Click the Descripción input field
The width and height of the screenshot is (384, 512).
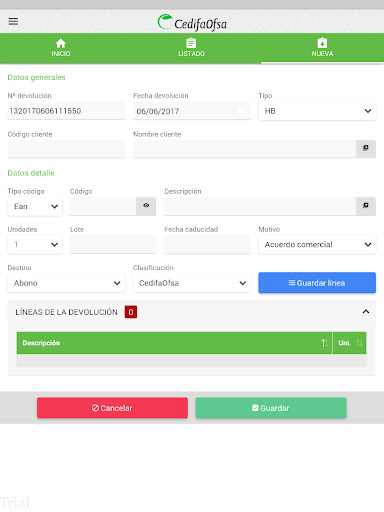point(260,206)
